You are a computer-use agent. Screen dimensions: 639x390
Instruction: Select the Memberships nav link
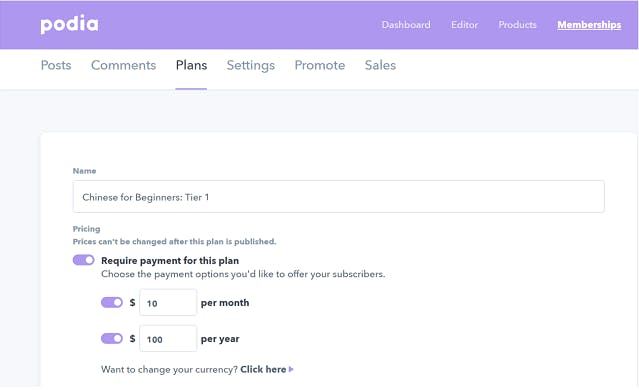pyautogui.click(x=589, y=25)
